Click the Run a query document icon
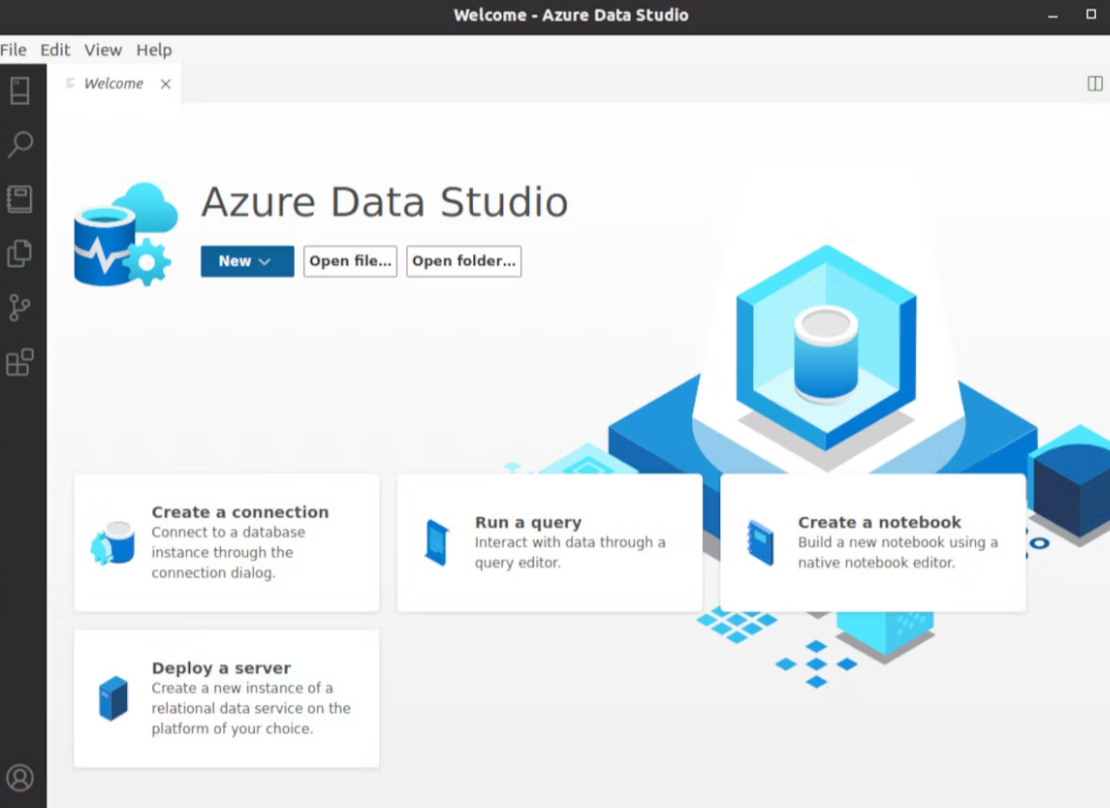The image size is (1110, 808). coord(437,542)
